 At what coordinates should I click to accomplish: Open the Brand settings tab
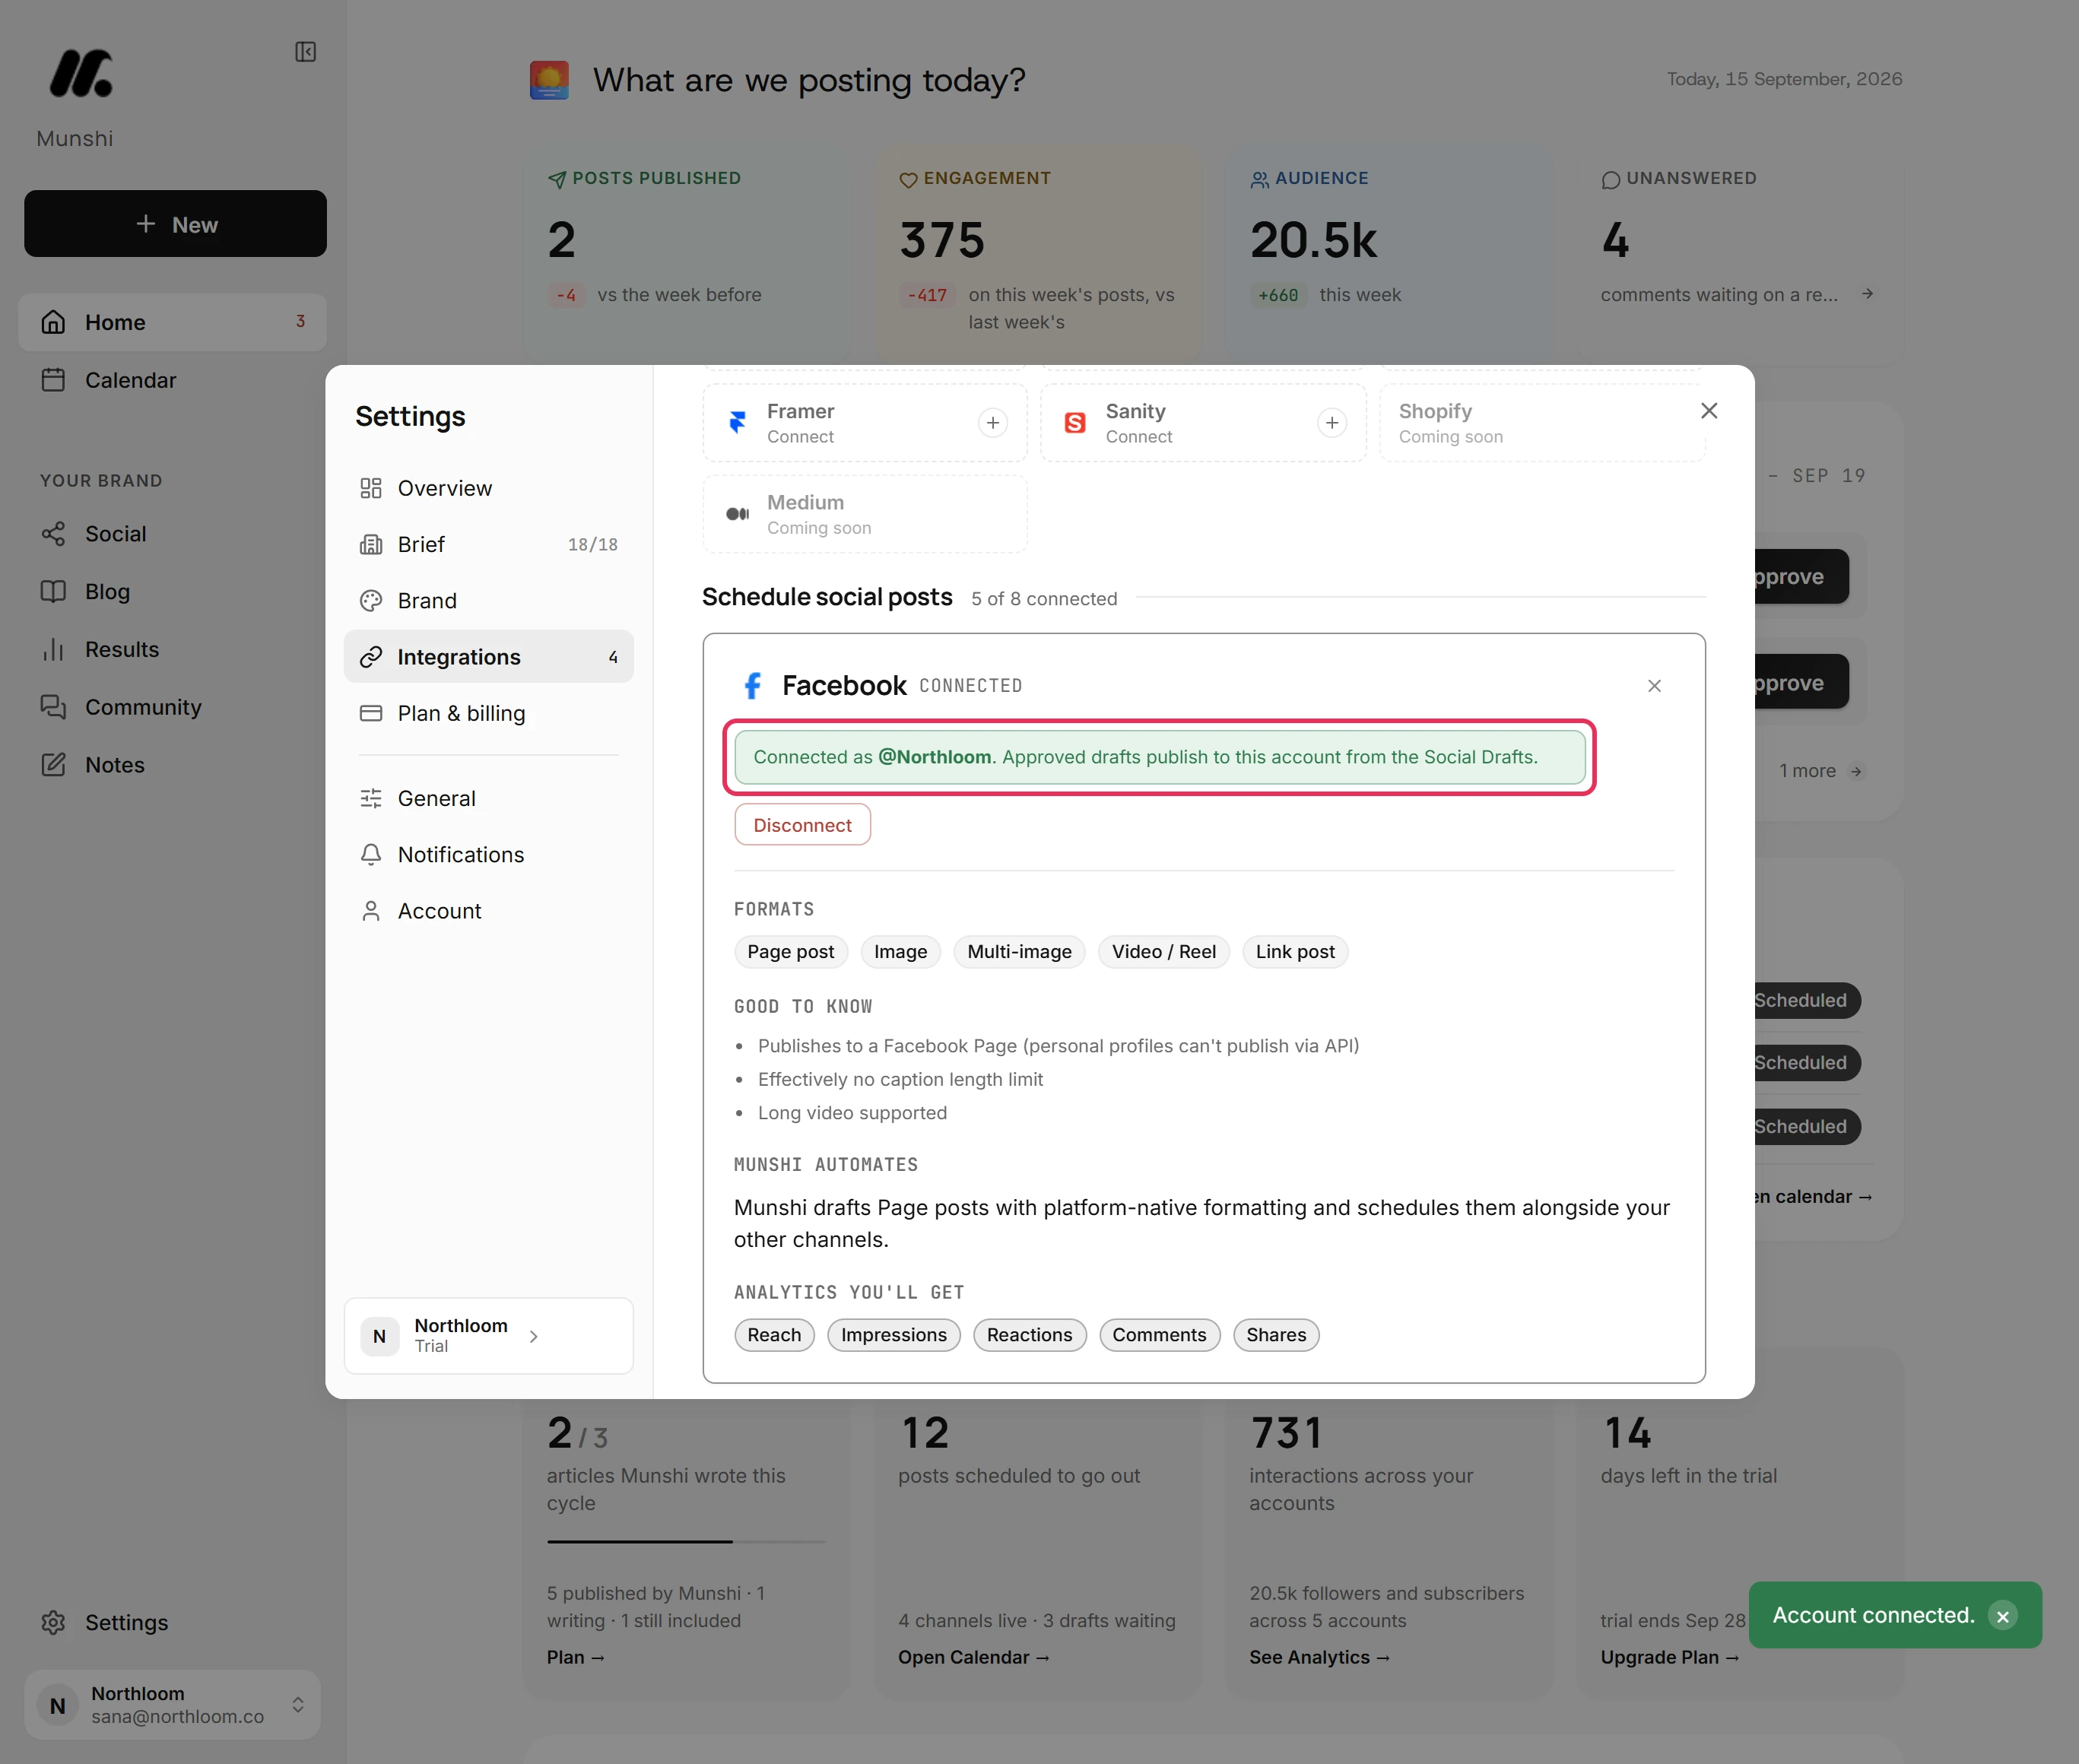point(489,601)
